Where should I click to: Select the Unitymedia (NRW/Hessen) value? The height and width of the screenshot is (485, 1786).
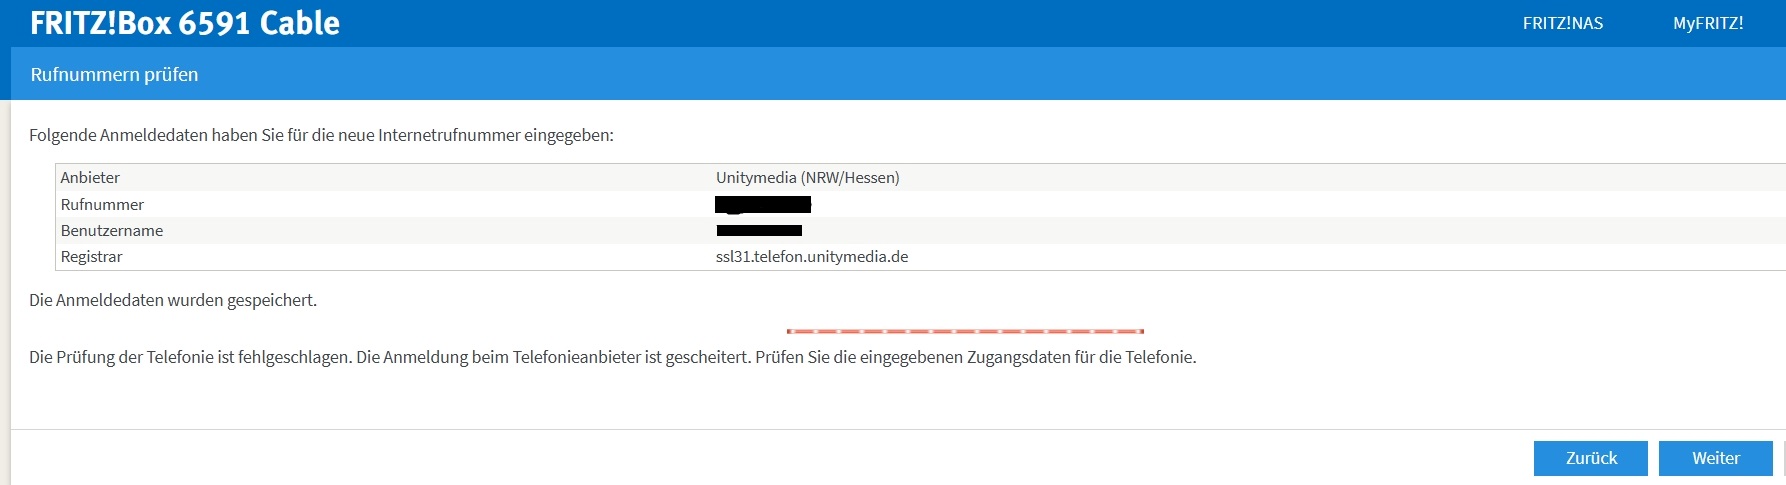point(808,178)
